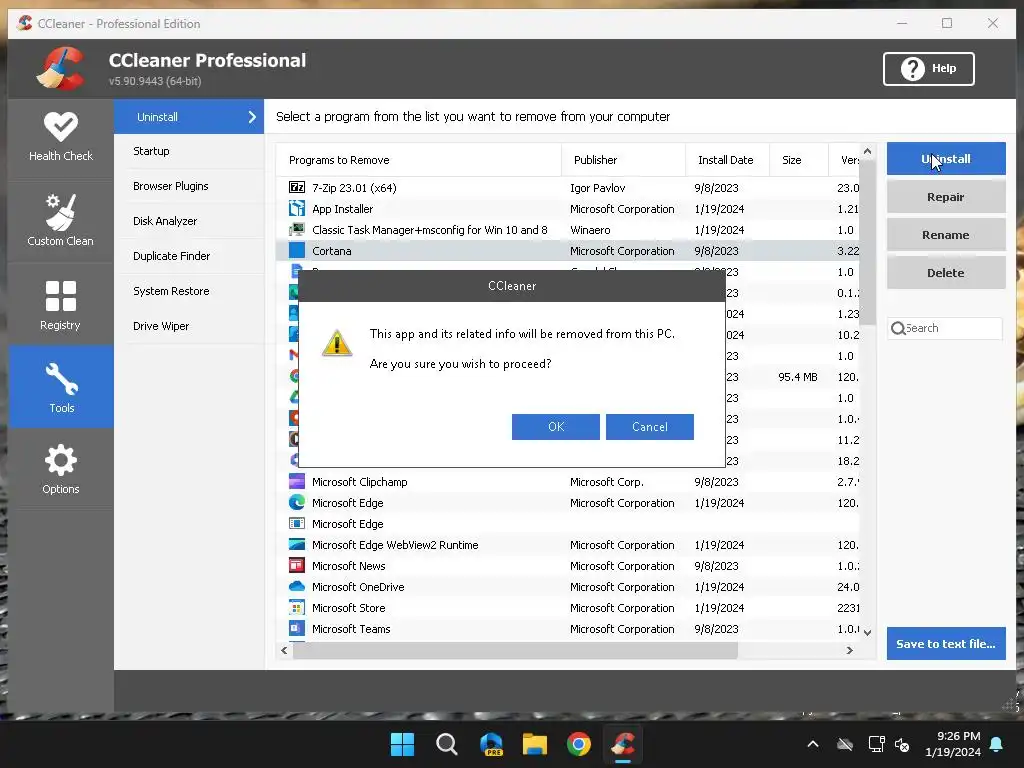The height and width of the screenshot is (768, 1024).
Task: Click the Help button
Action: click(x=929, y=69)
